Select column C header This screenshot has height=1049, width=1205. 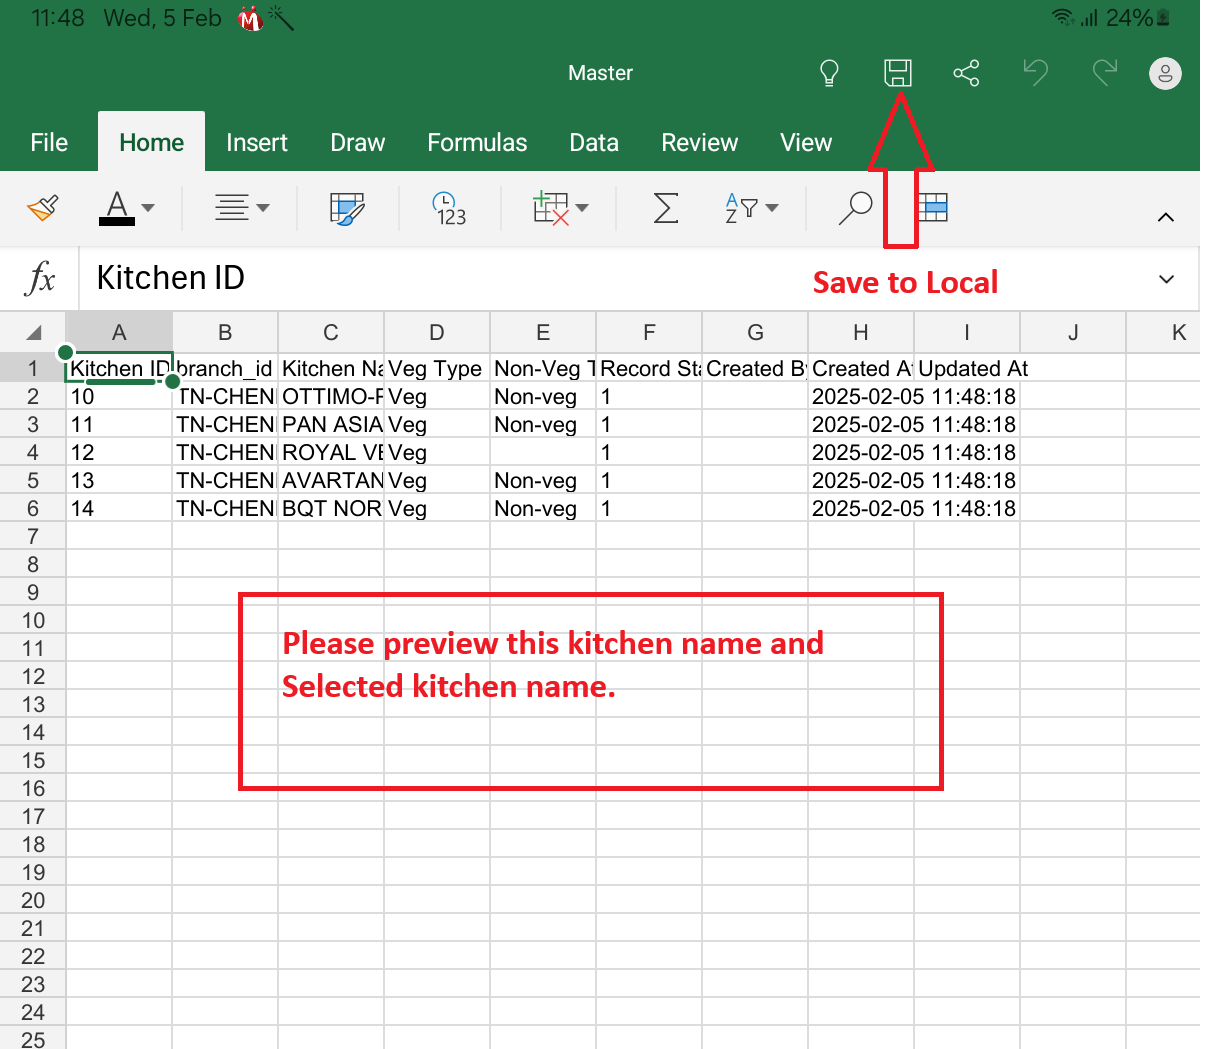pos(331,333)
